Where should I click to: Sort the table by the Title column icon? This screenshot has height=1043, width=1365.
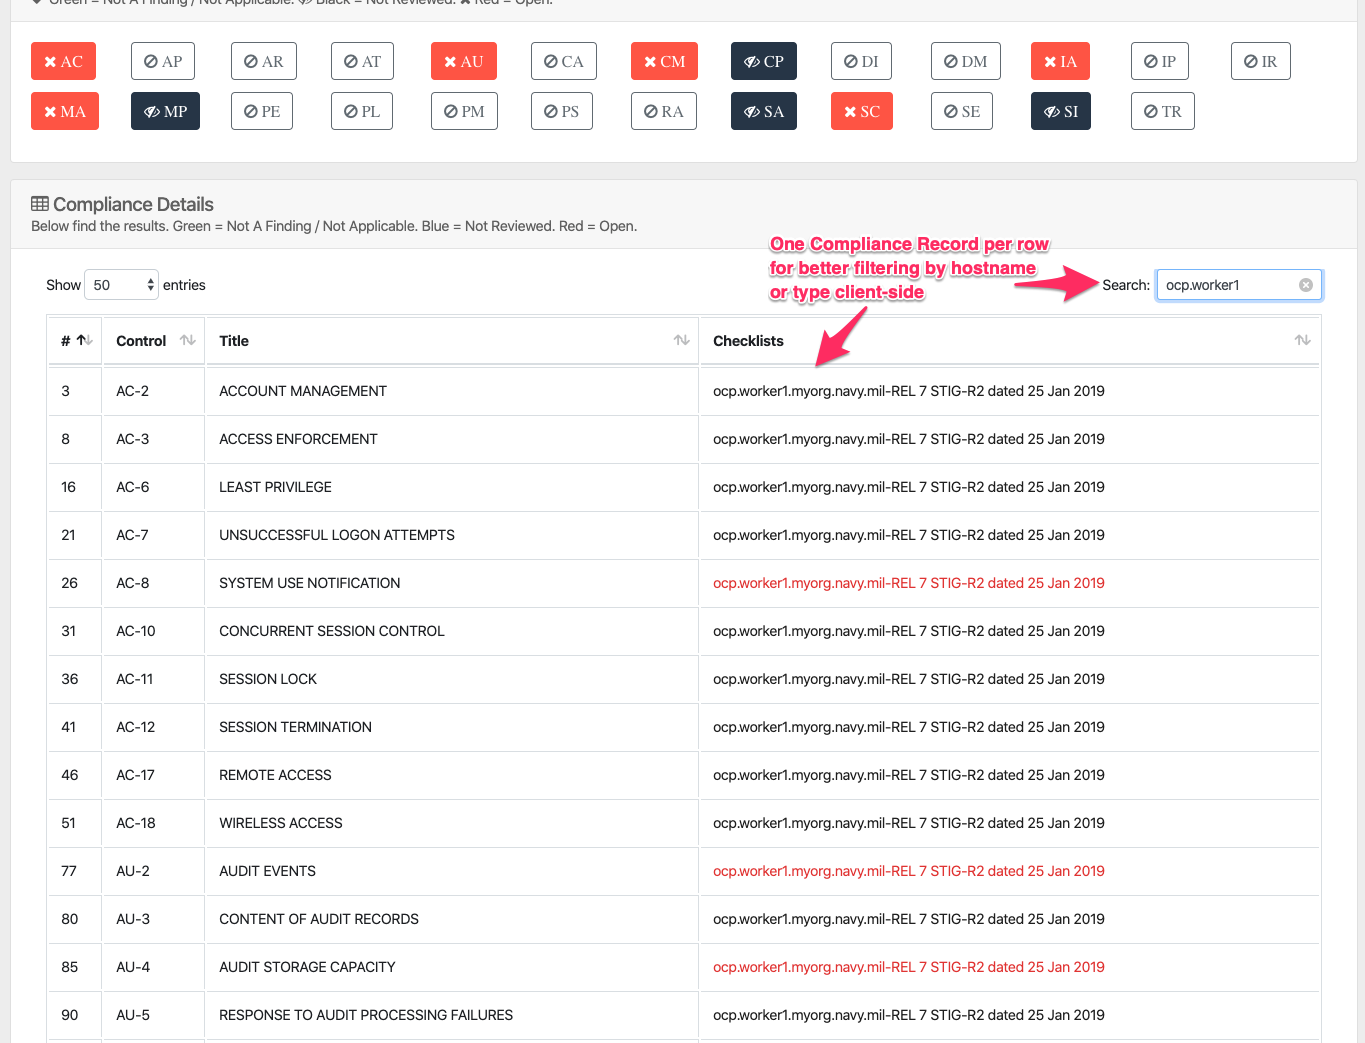[681, 340]
